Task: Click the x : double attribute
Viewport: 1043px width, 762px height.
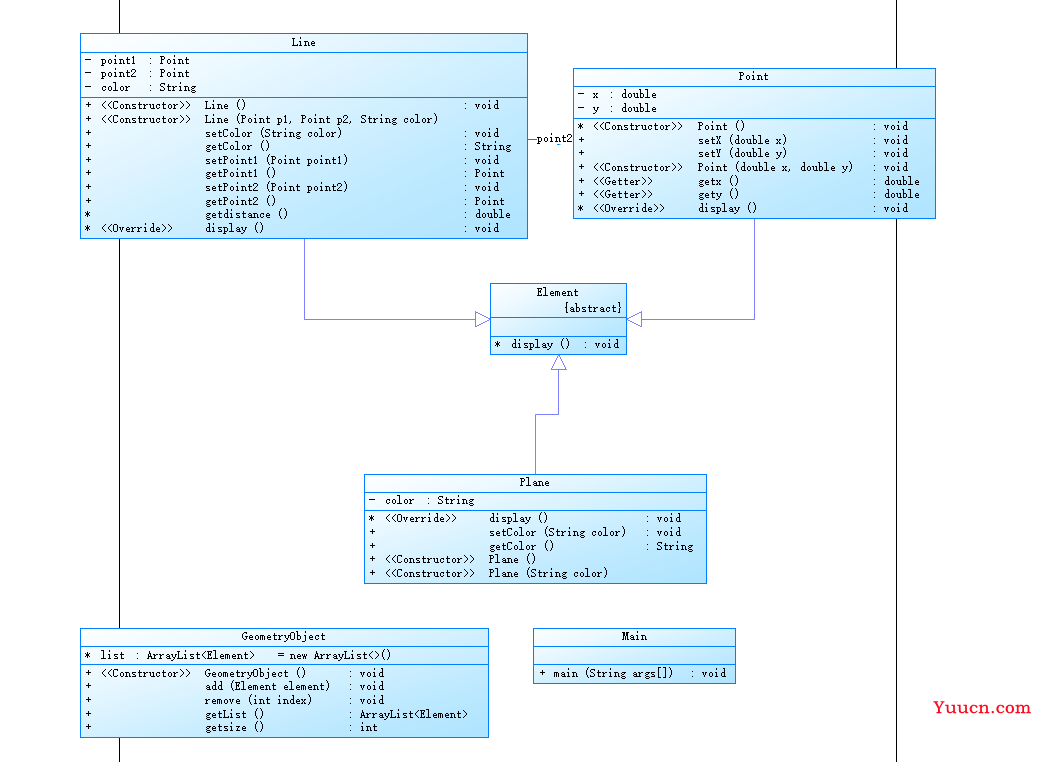Action: click(624, 94)
